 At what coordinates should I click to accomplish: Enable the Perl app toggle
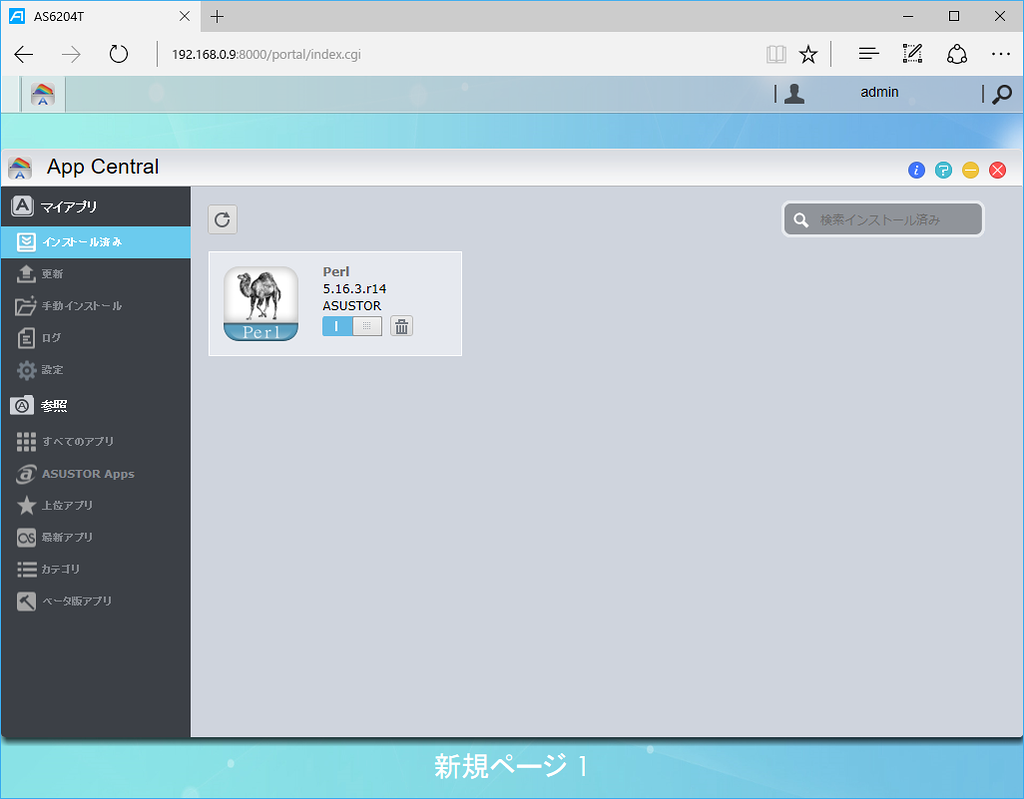pos(338,325)
